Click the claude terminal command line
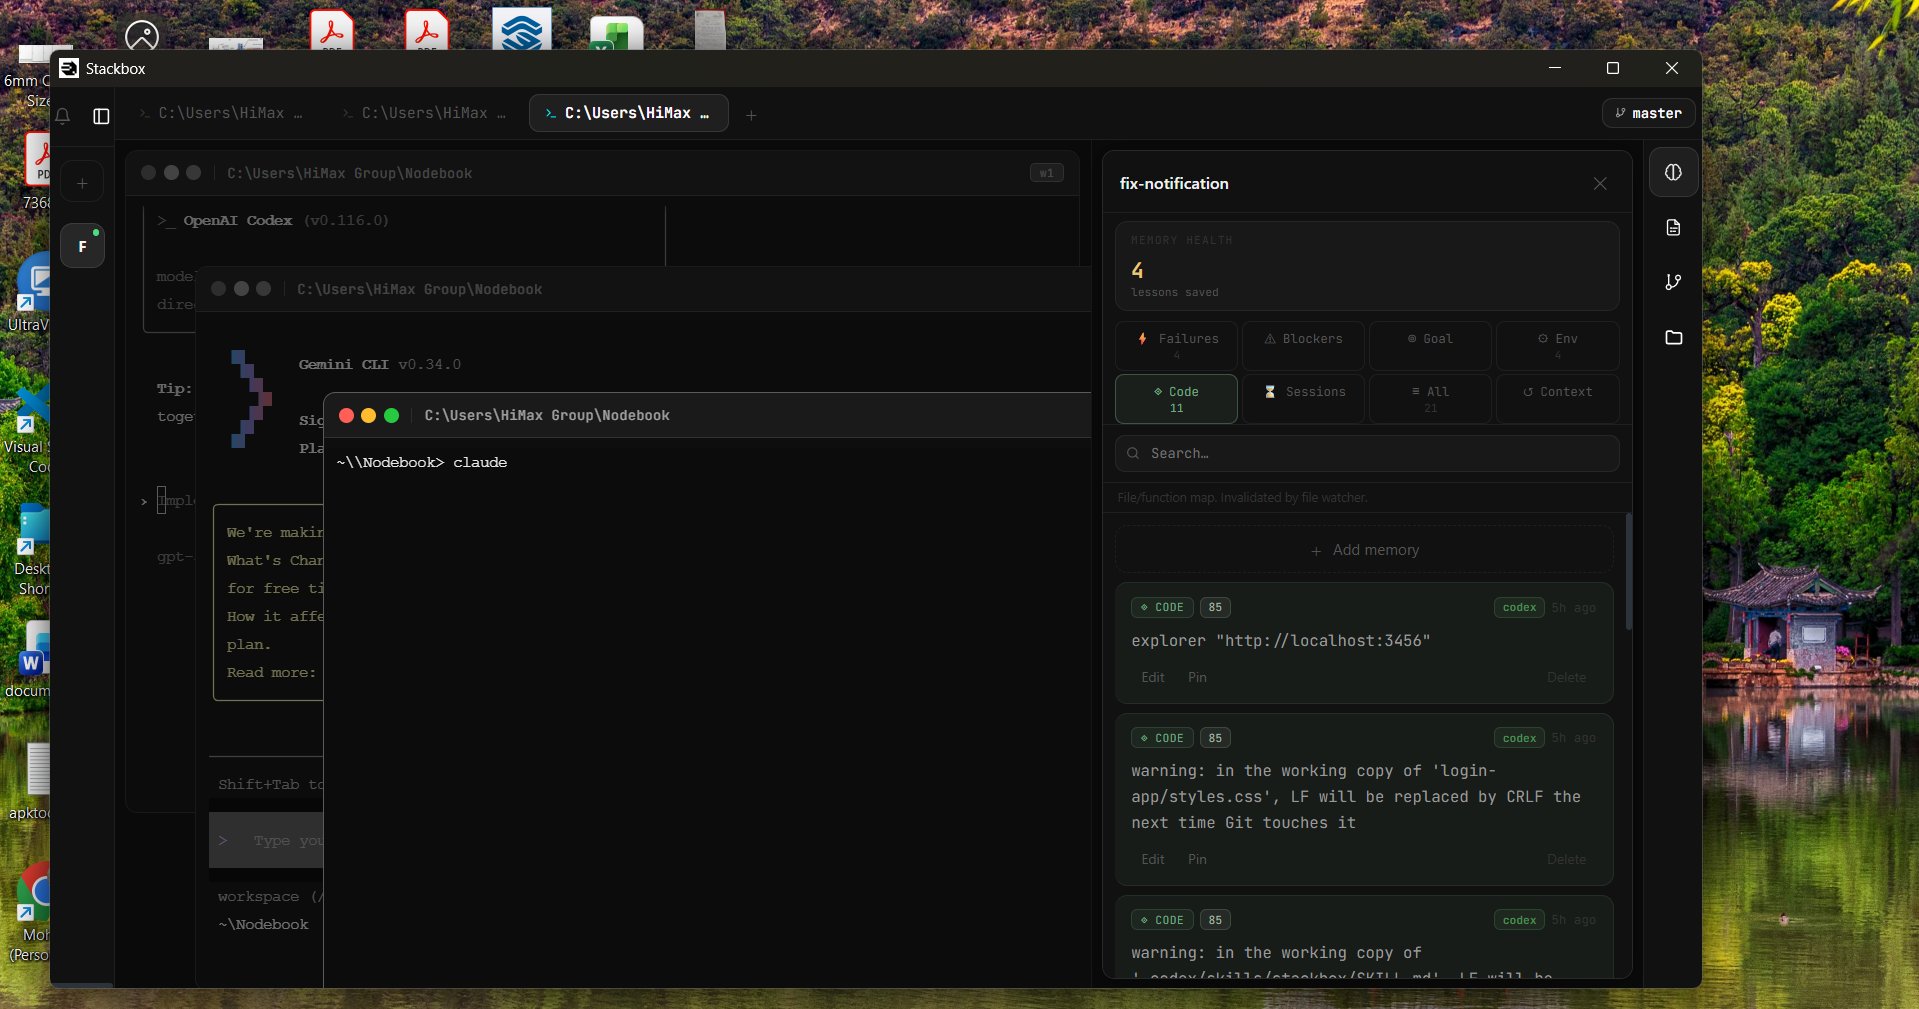 pyautogui.click(x=422, y=463)
